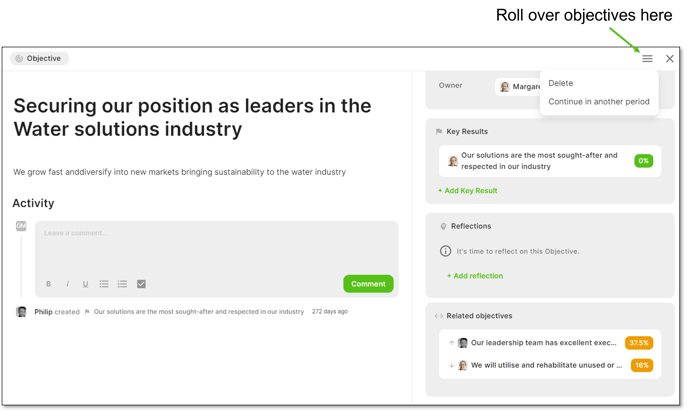This screenshot has height=411, width=688.
Task: Click the Add reflection link
Action: point(475,276)
